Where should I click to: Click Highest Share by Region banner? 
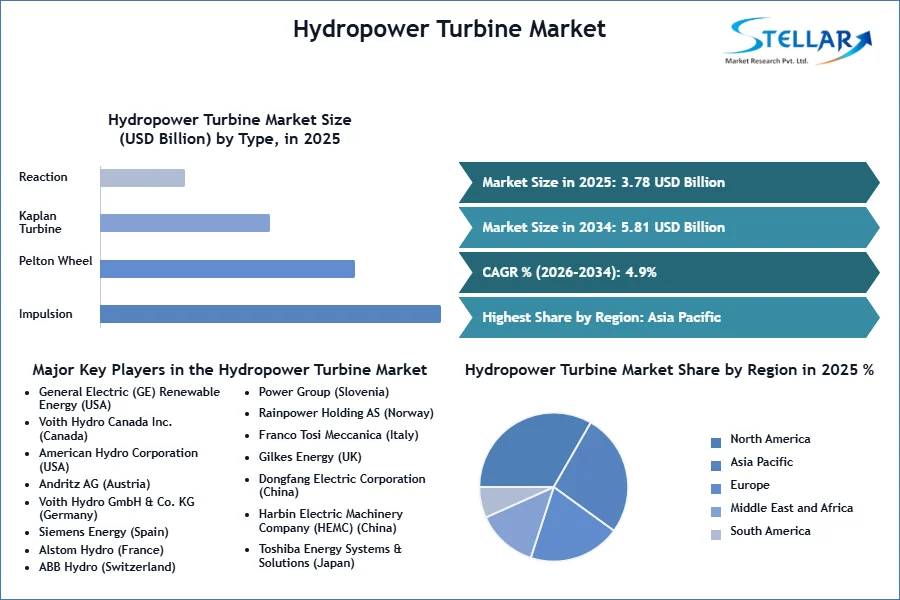click(669, 317)
